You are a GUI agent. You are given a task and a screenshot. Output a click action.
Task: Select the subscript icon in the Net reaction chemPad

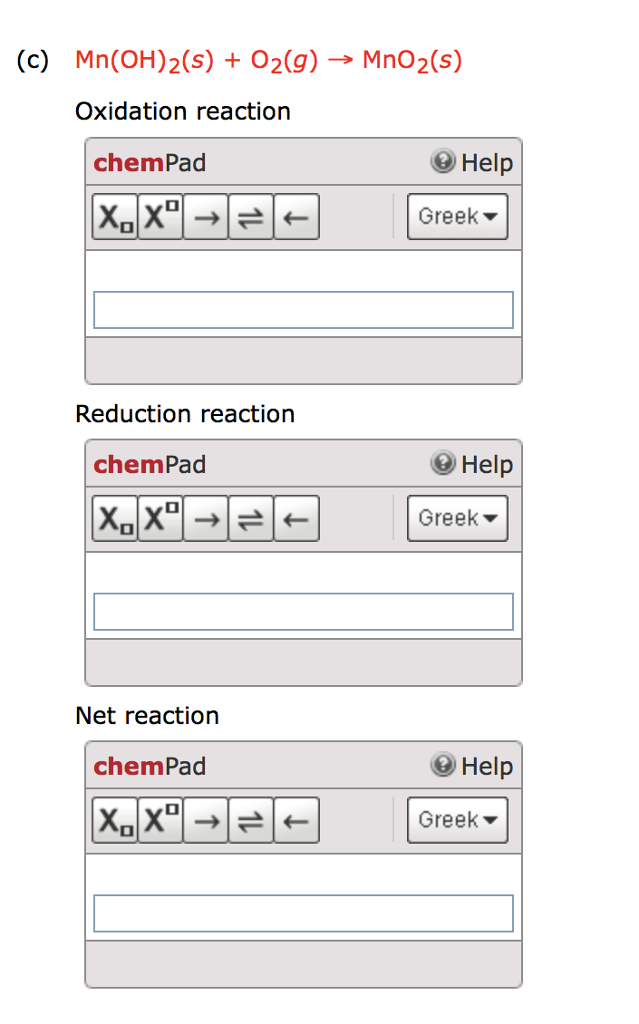coord(114,820)
